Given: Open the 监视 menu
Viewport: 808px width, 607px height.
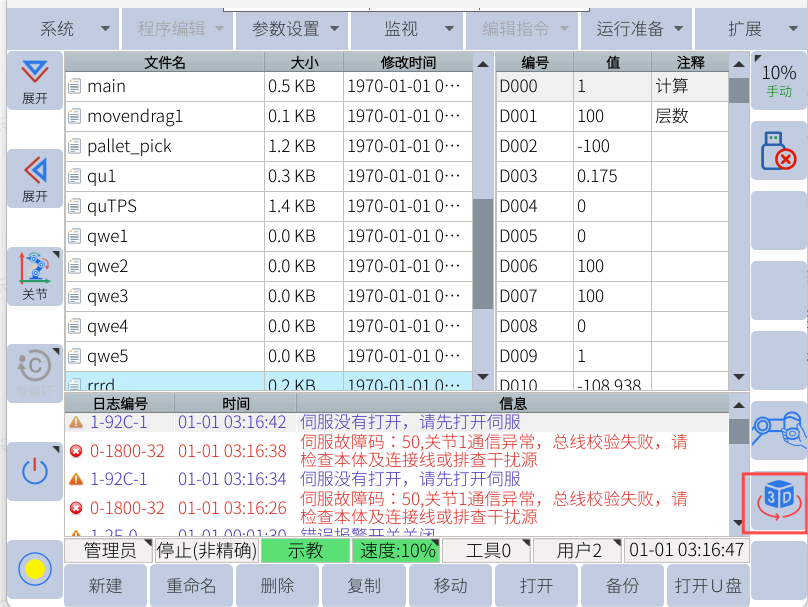Looking at the screenshot, I should coord(412,29).
